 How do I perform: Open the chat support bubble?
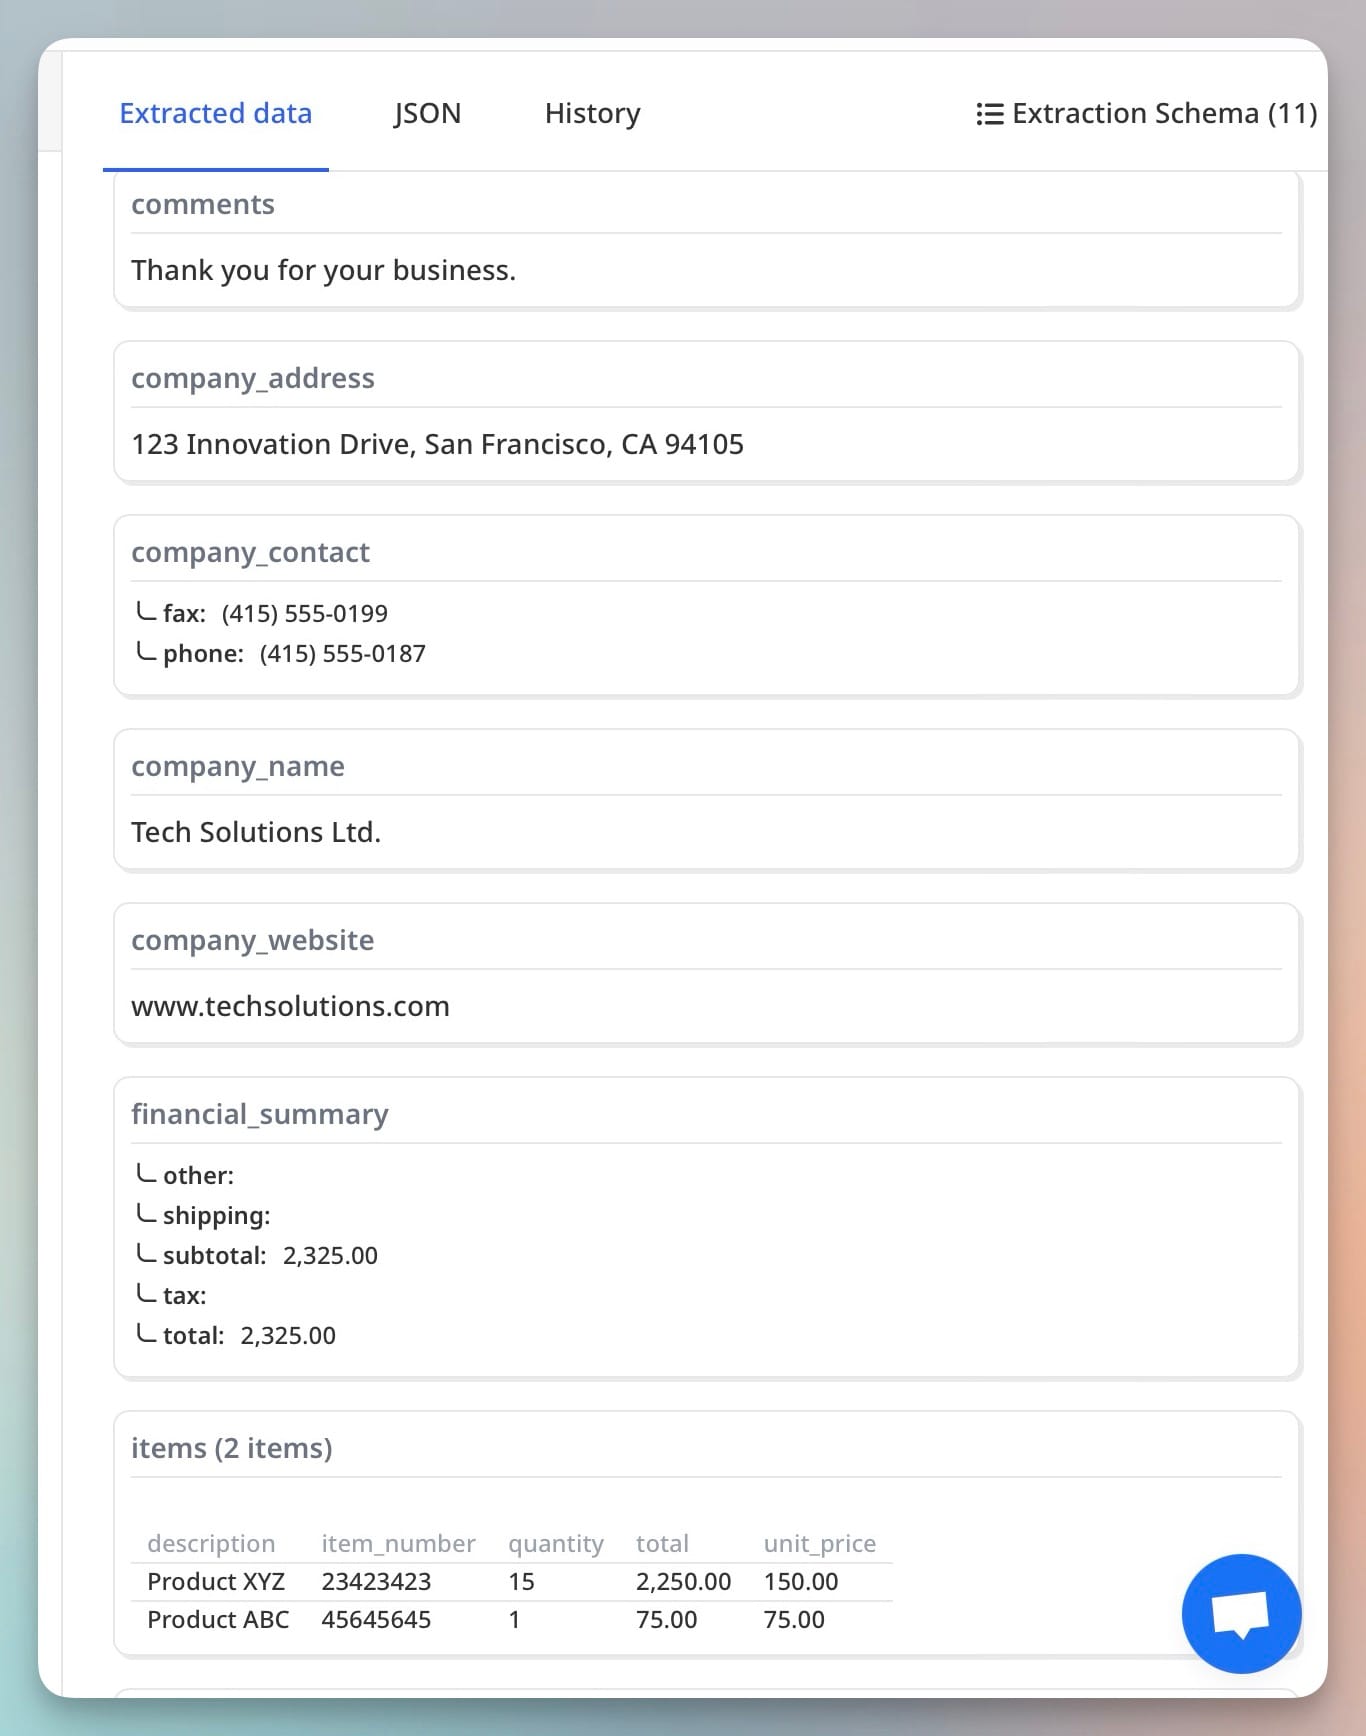click(x=1240, y=1613)
